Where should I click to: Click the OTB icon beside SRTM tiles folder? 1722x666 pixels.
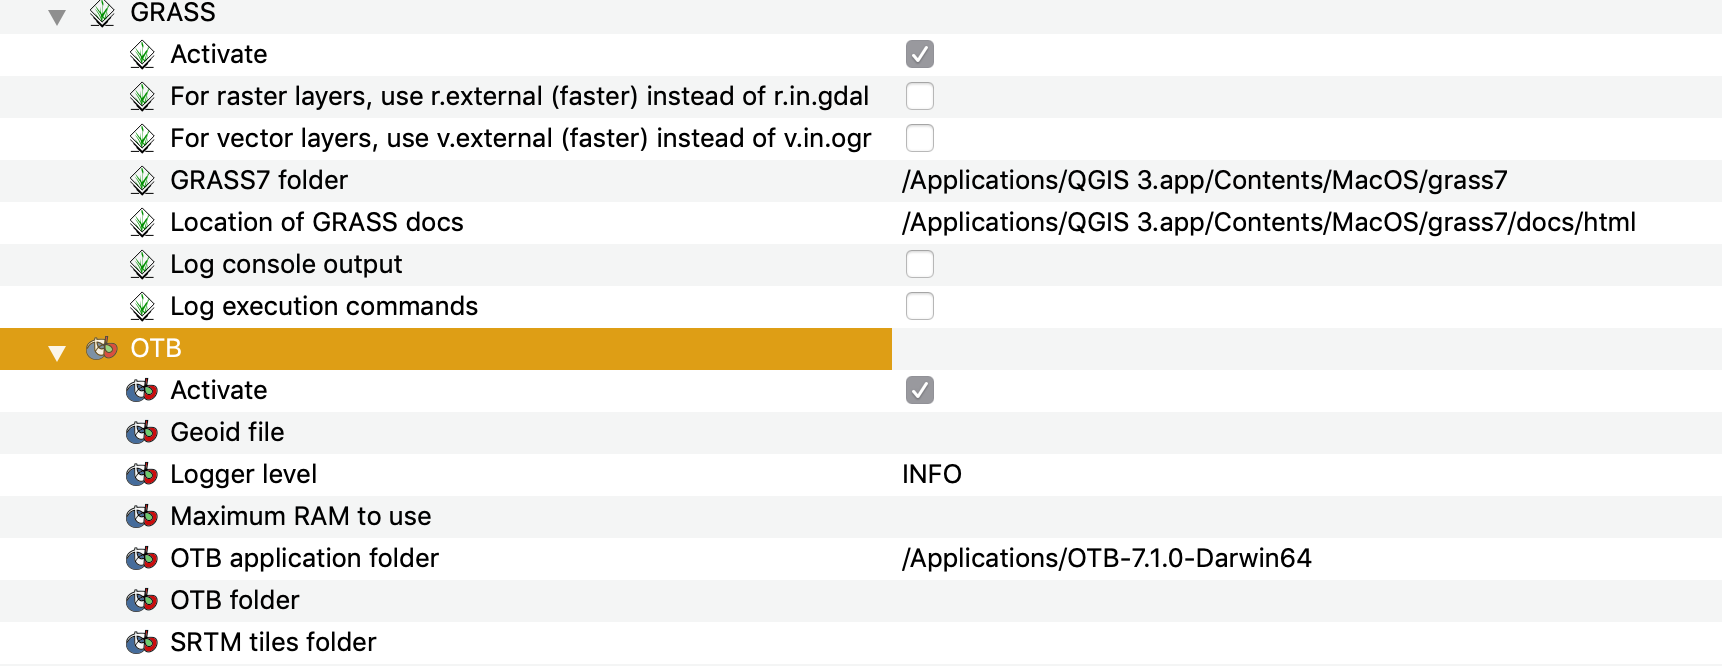(140, 642)
